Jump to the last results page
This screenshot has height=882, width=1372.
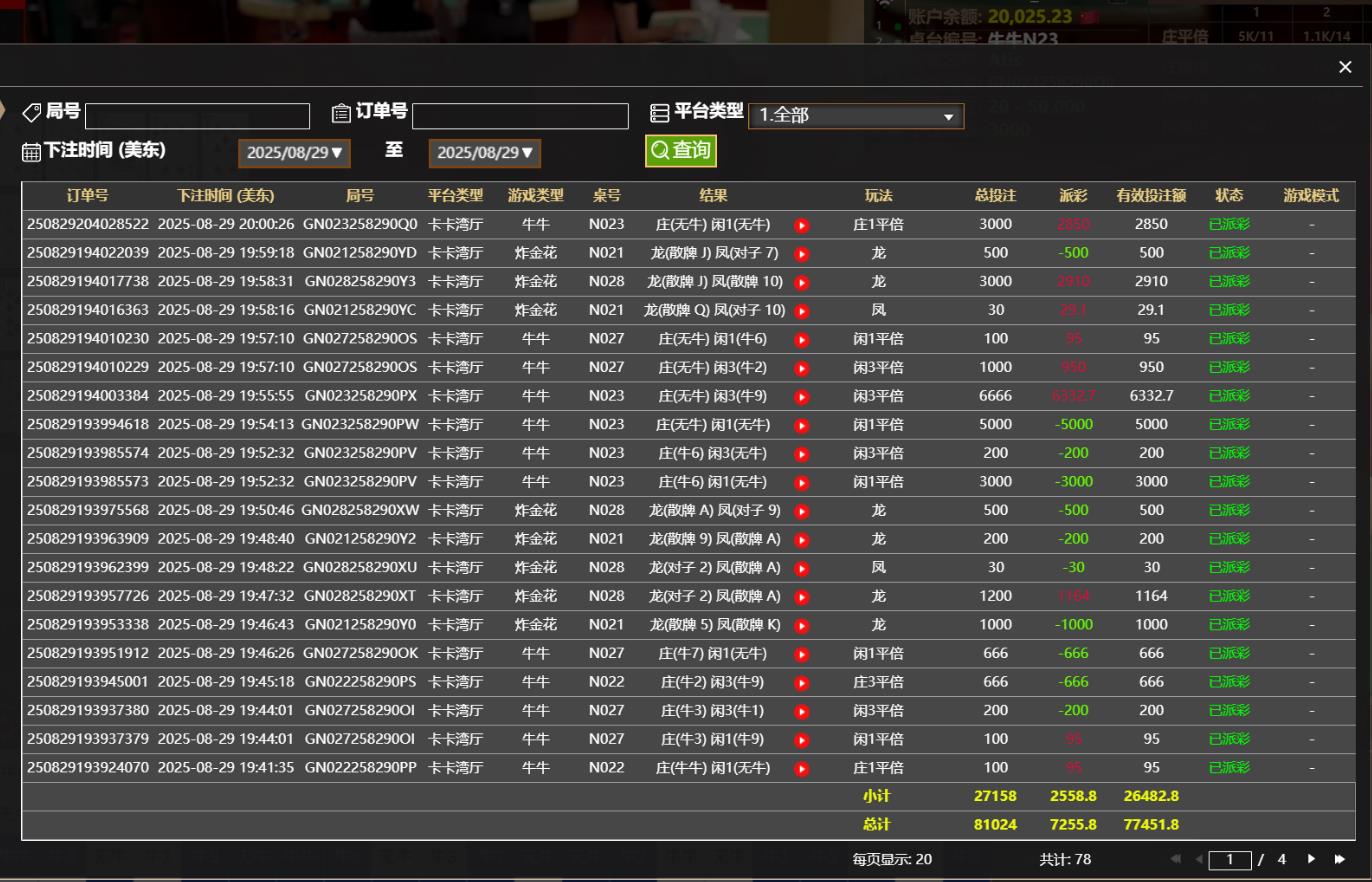click(x=1339, y=859)
